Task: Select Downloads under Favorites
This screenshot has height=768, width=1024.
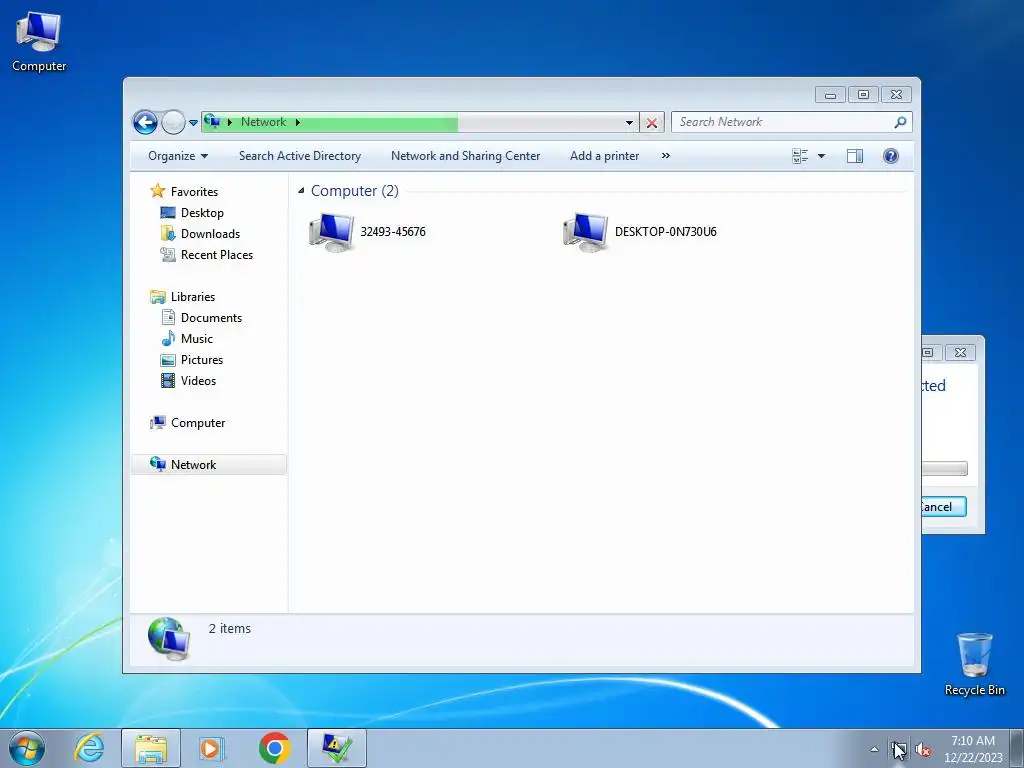Action: [x=210, y=234]
